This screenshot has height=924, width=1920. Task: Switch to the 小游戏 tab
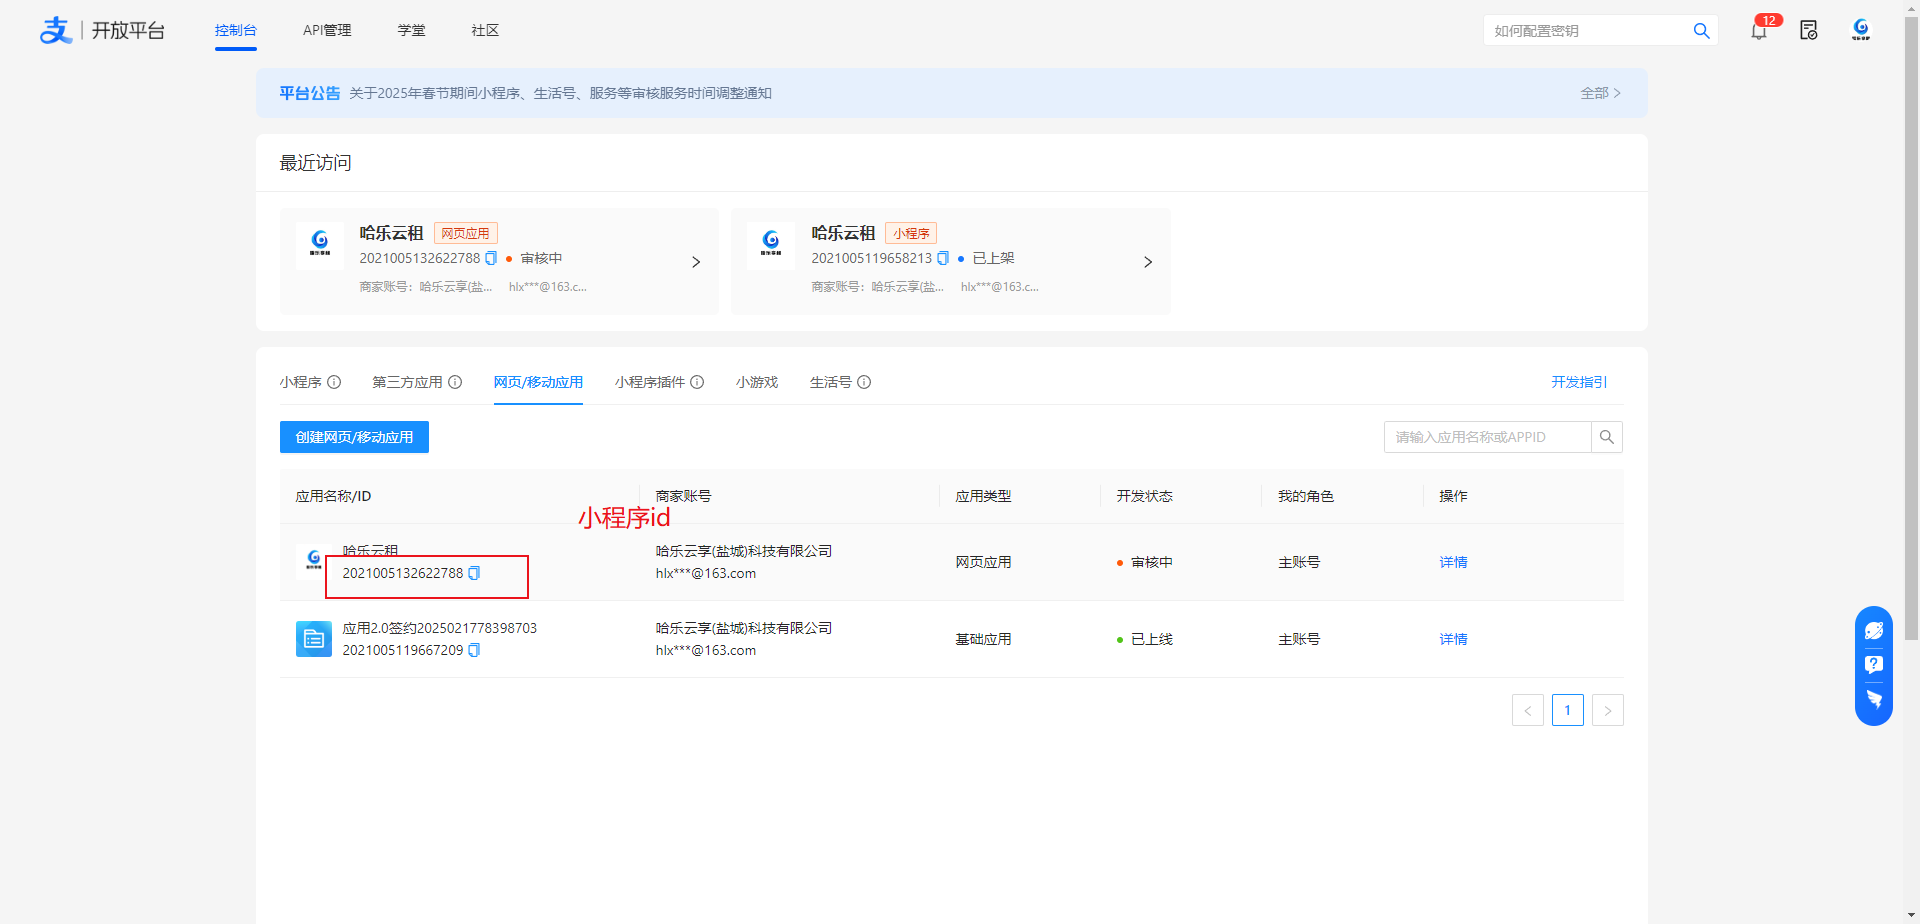click(x=757, y=382)
